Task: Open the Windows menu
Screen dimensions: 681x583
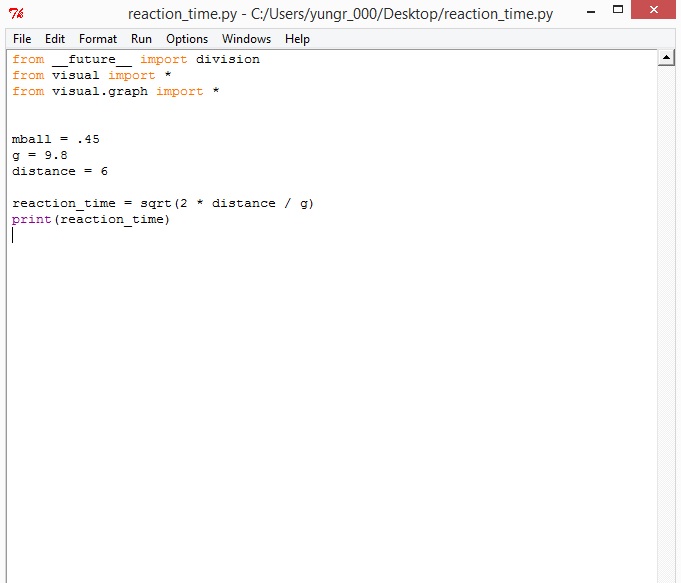Action: 246,39
